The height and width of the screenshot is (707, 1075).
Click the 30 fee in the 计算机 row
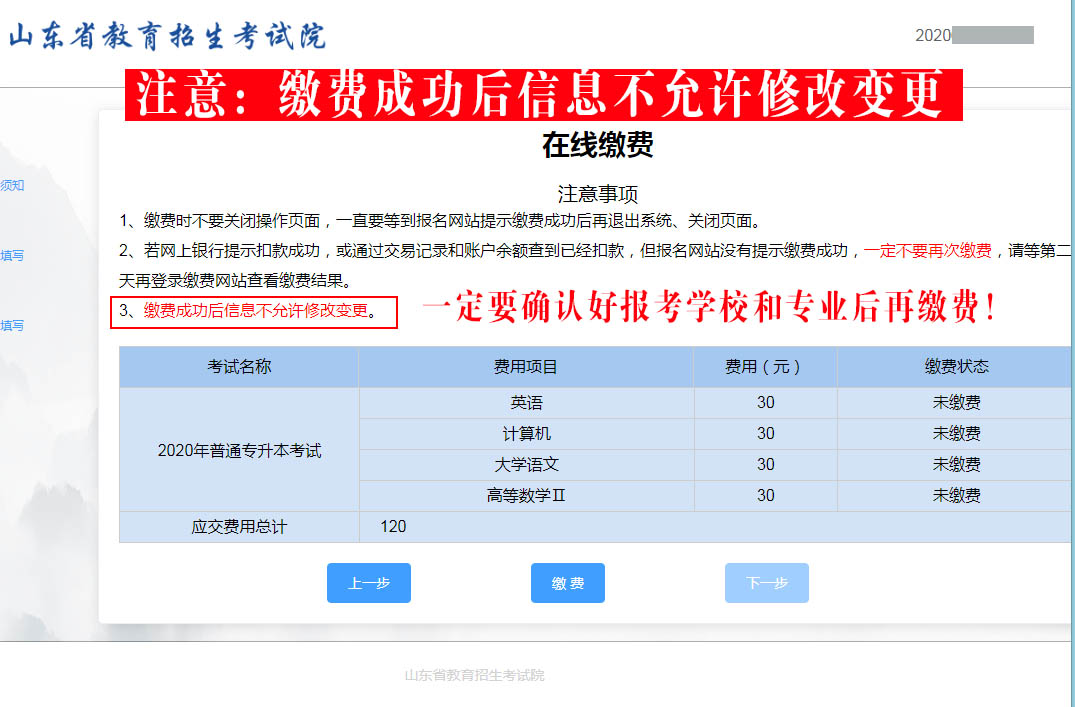[765, 433]
